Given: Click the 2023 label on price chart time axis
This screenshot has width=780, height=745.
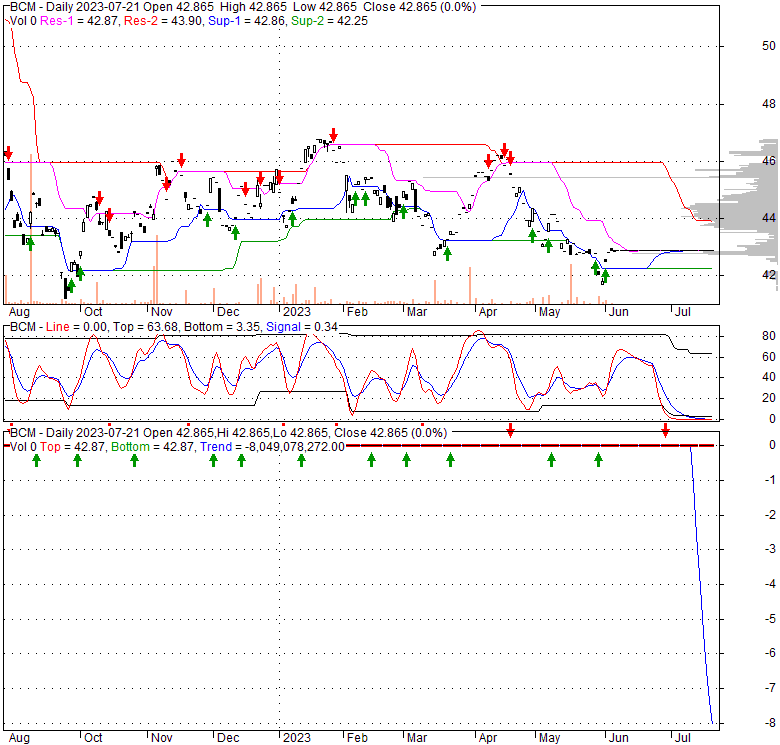Looking at the screenshot, I should click(296, 312).
